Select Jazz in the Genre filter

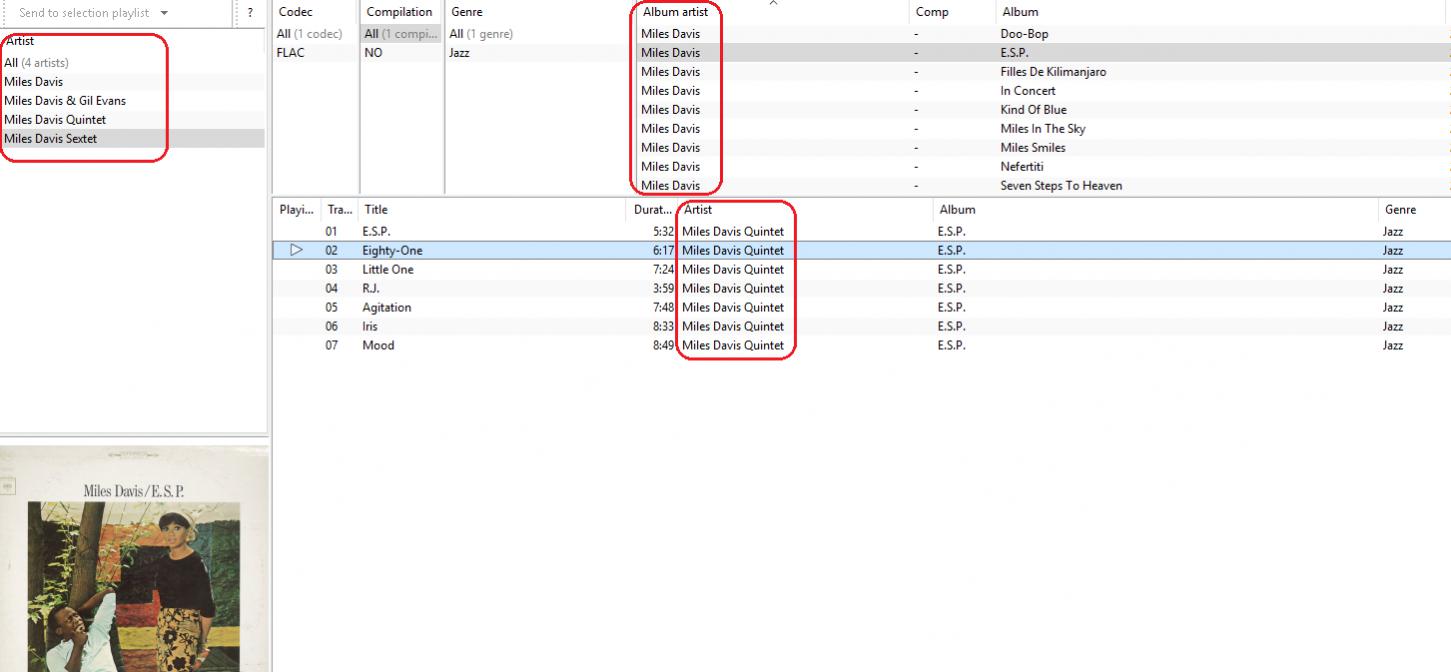pos(460,53)
